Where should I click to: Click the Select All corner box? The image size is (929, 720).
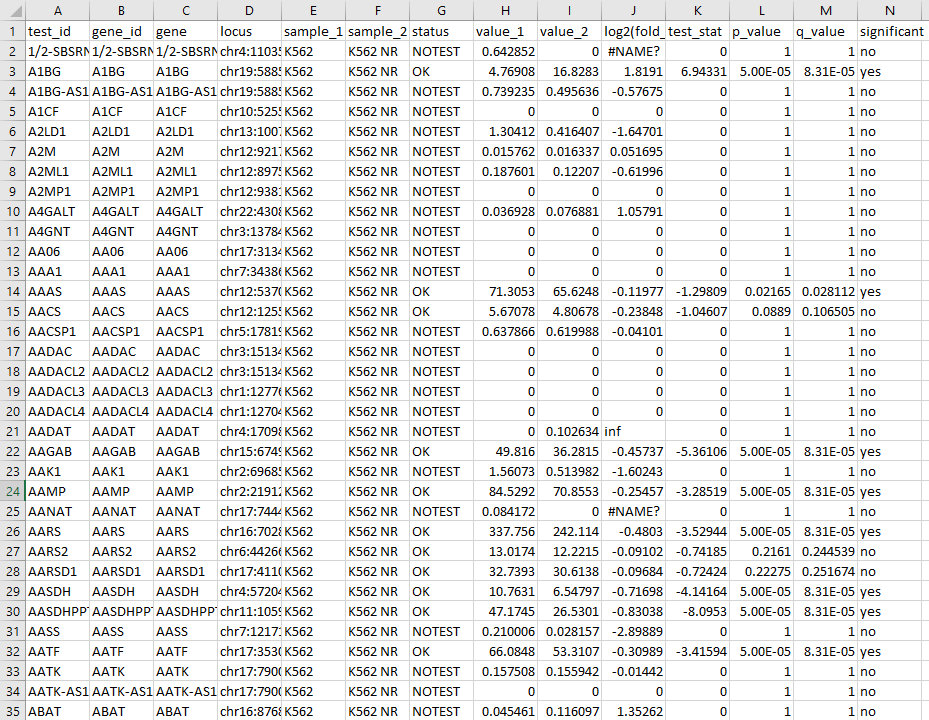[x=12, y=10]
